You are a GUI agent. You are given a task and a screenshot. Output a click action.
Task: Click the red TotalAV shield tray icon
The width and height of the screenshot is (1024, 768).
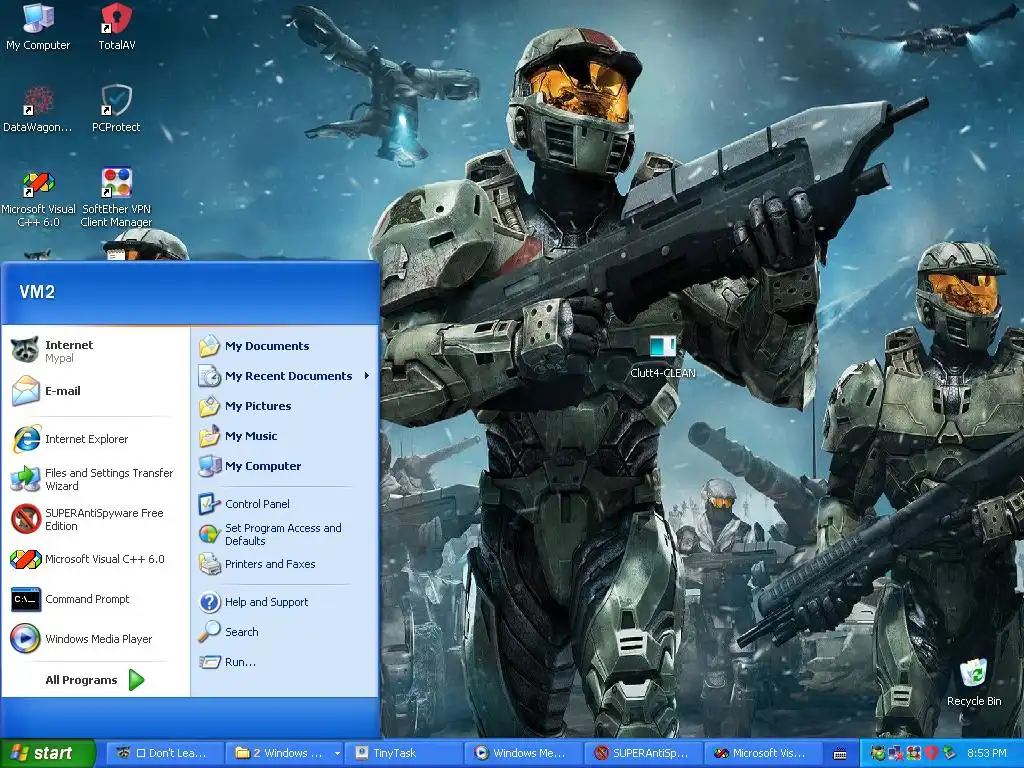(x=931, y=753)
